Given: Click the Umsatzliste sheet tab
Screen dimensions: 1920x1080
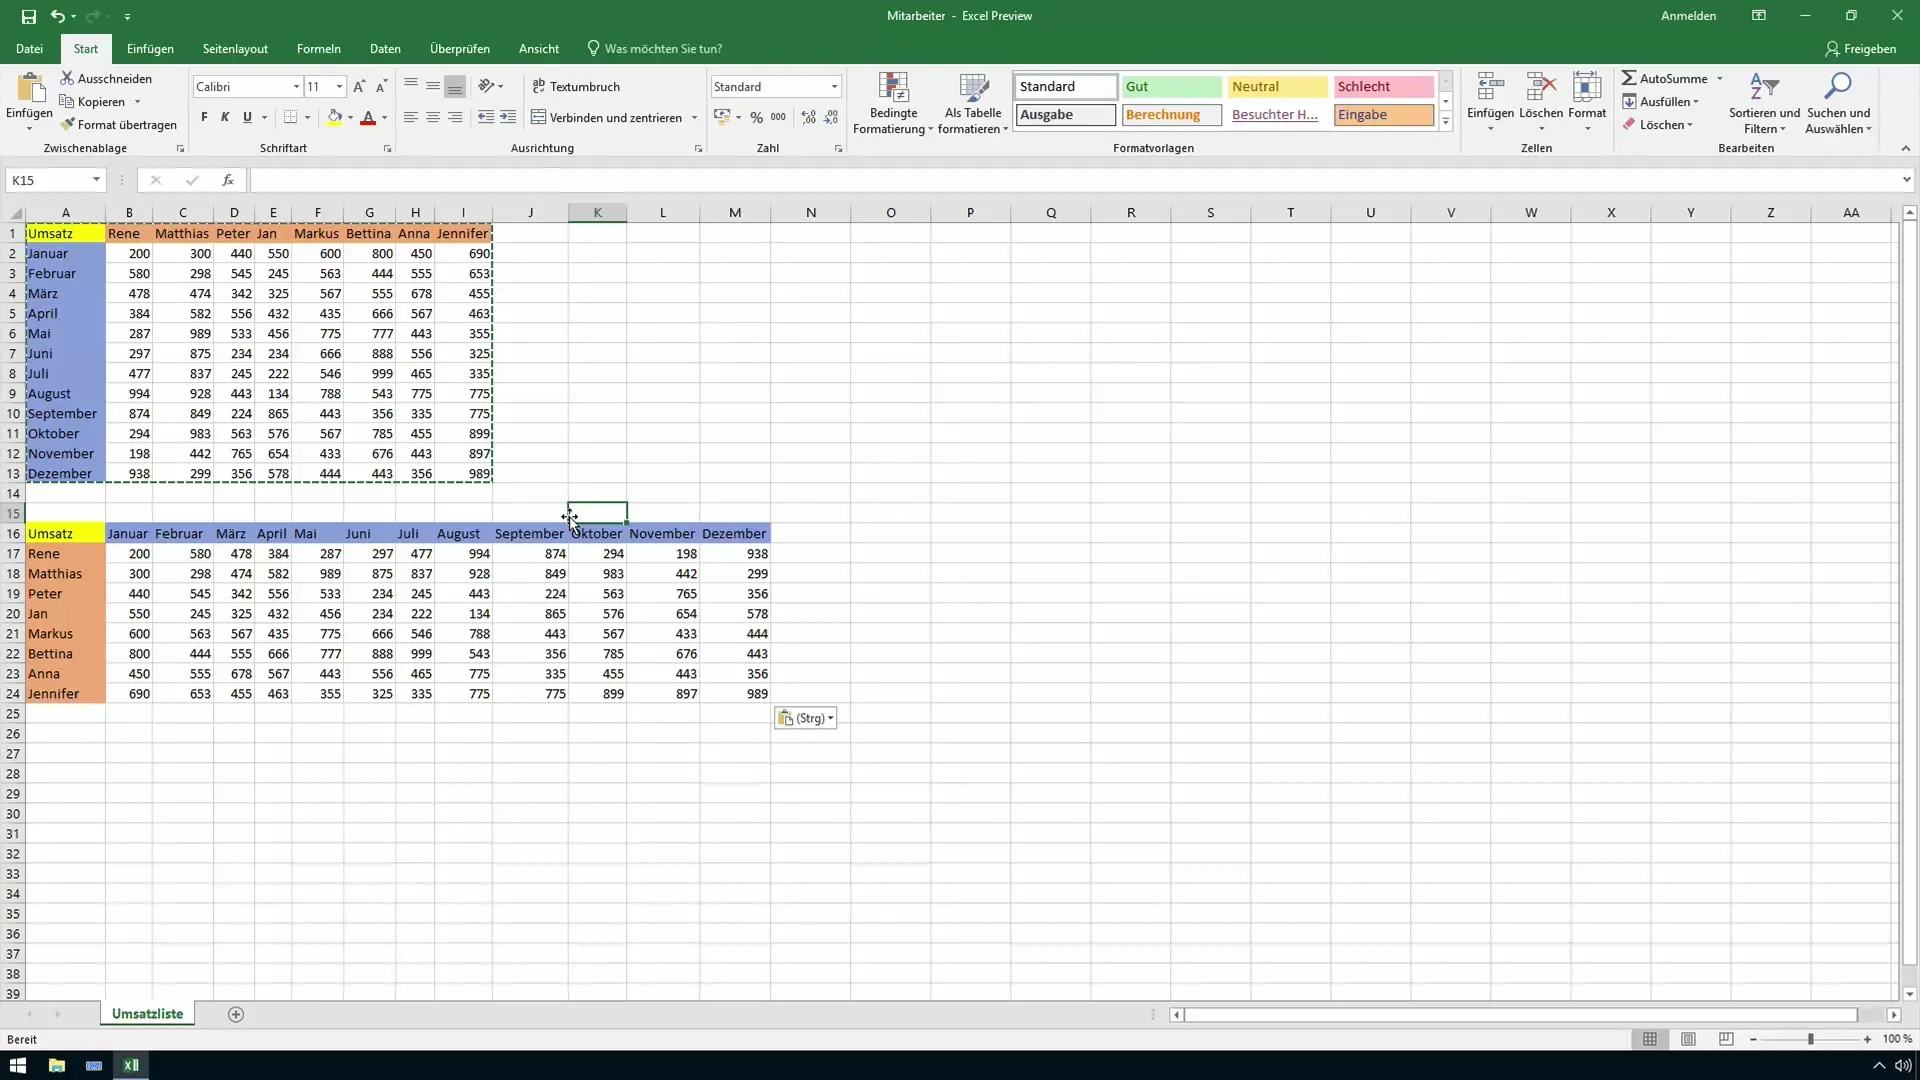Looking at the screenshot, I should [x=148, y=1014].
